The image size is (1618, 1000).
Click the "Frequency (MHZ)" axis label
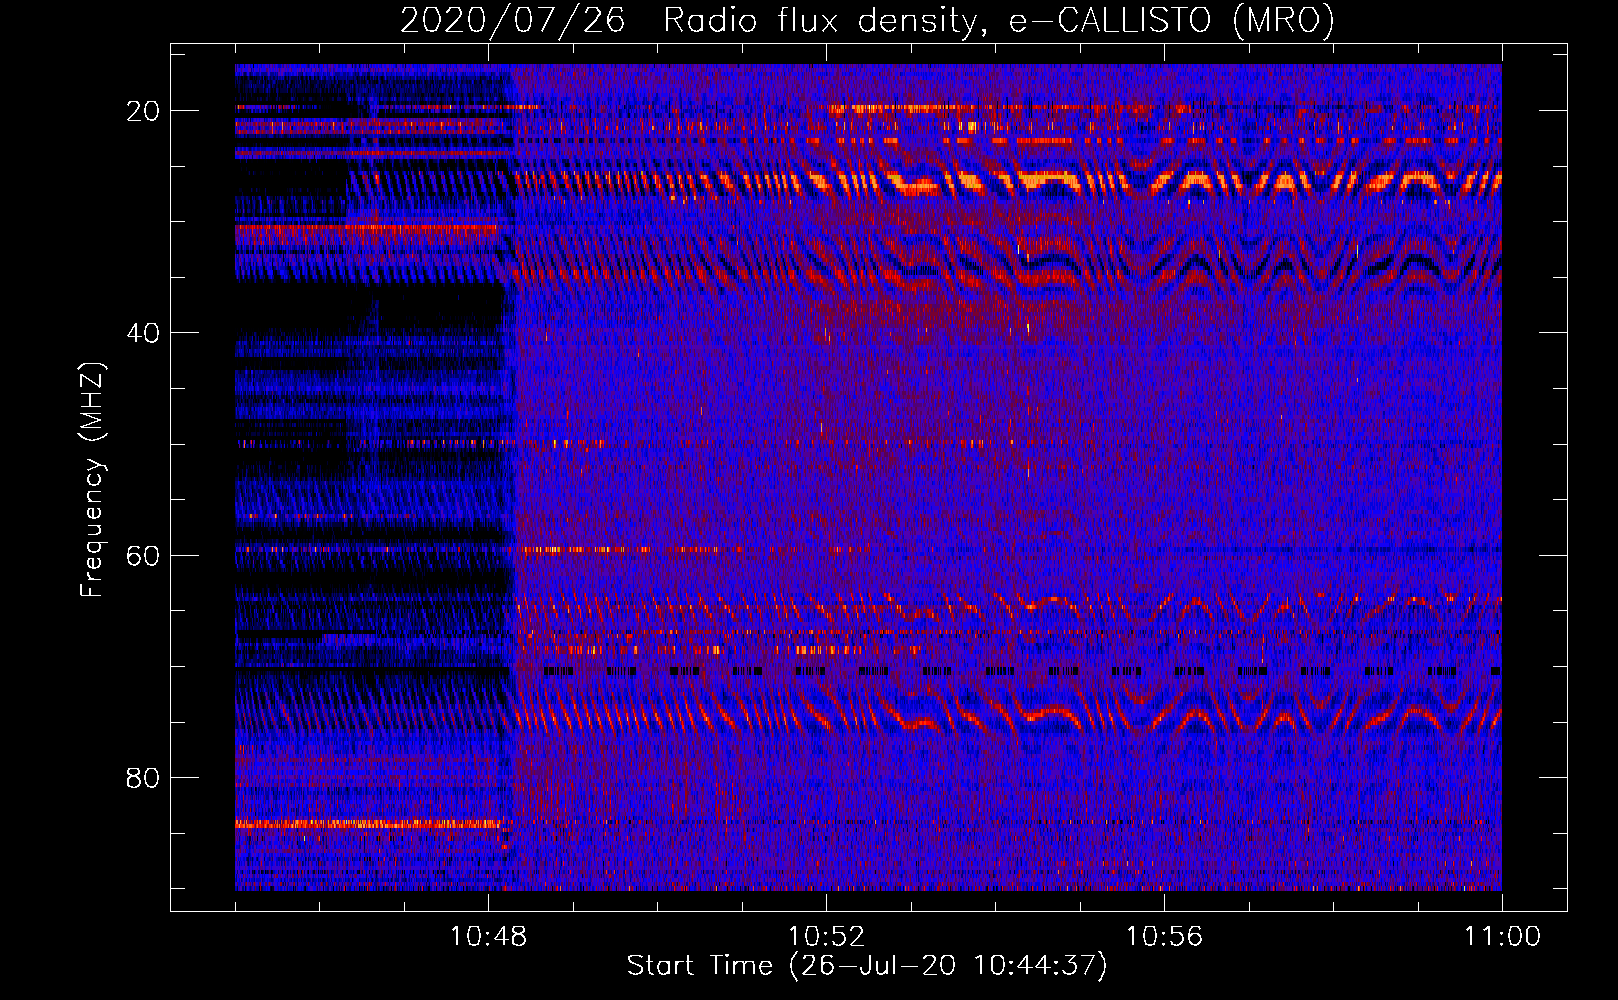92,479
